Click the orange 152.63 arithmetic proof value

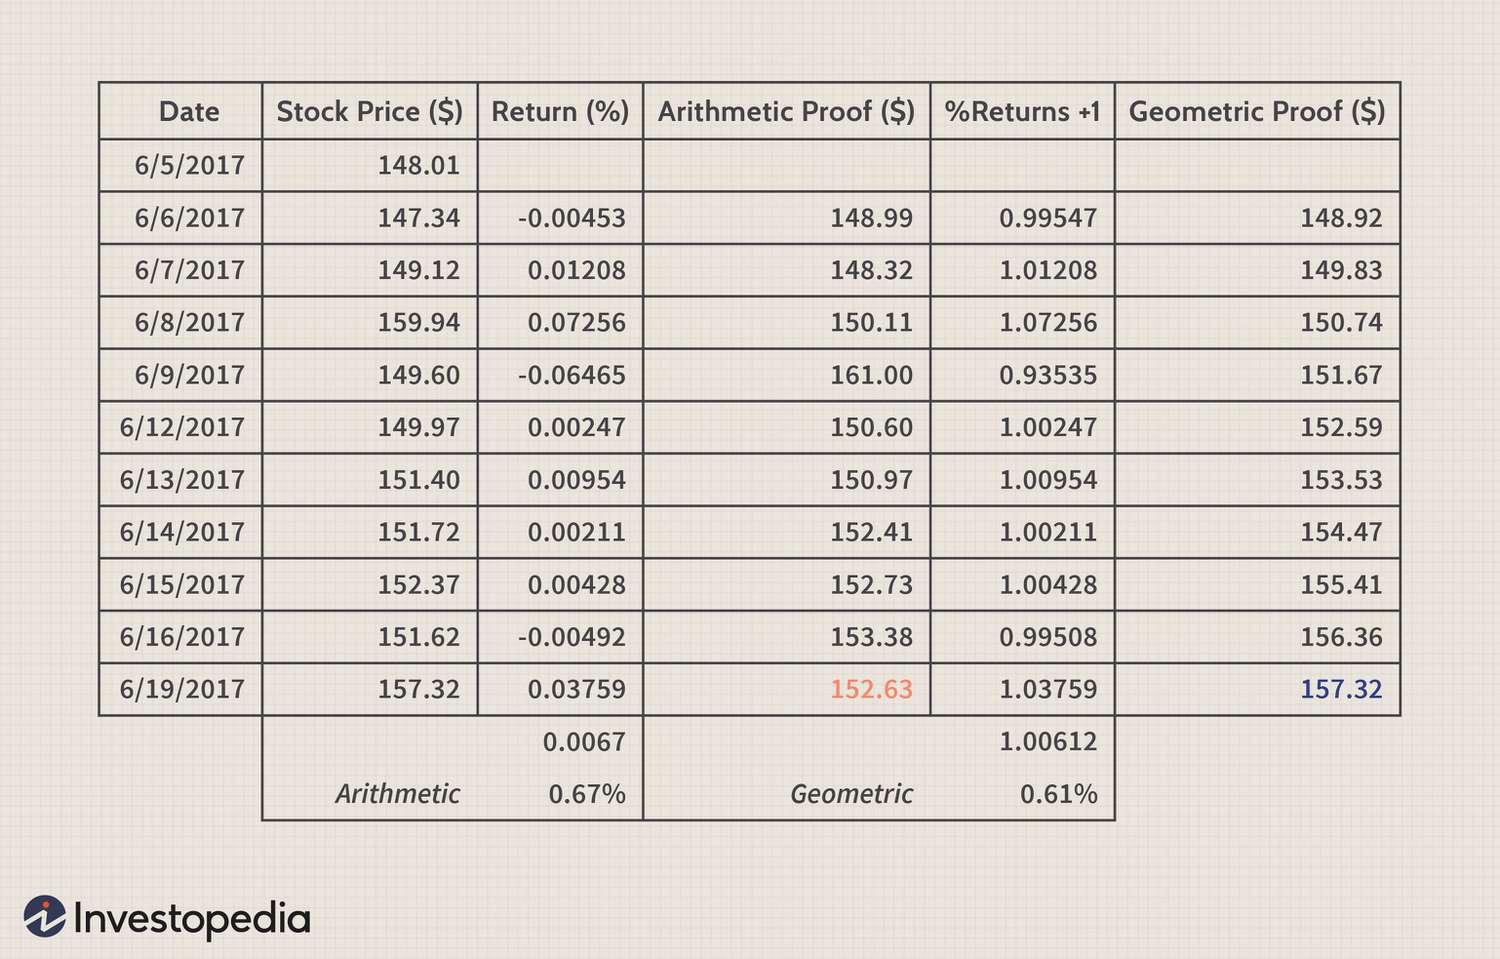pyautogui.click(x=871, y=689)
